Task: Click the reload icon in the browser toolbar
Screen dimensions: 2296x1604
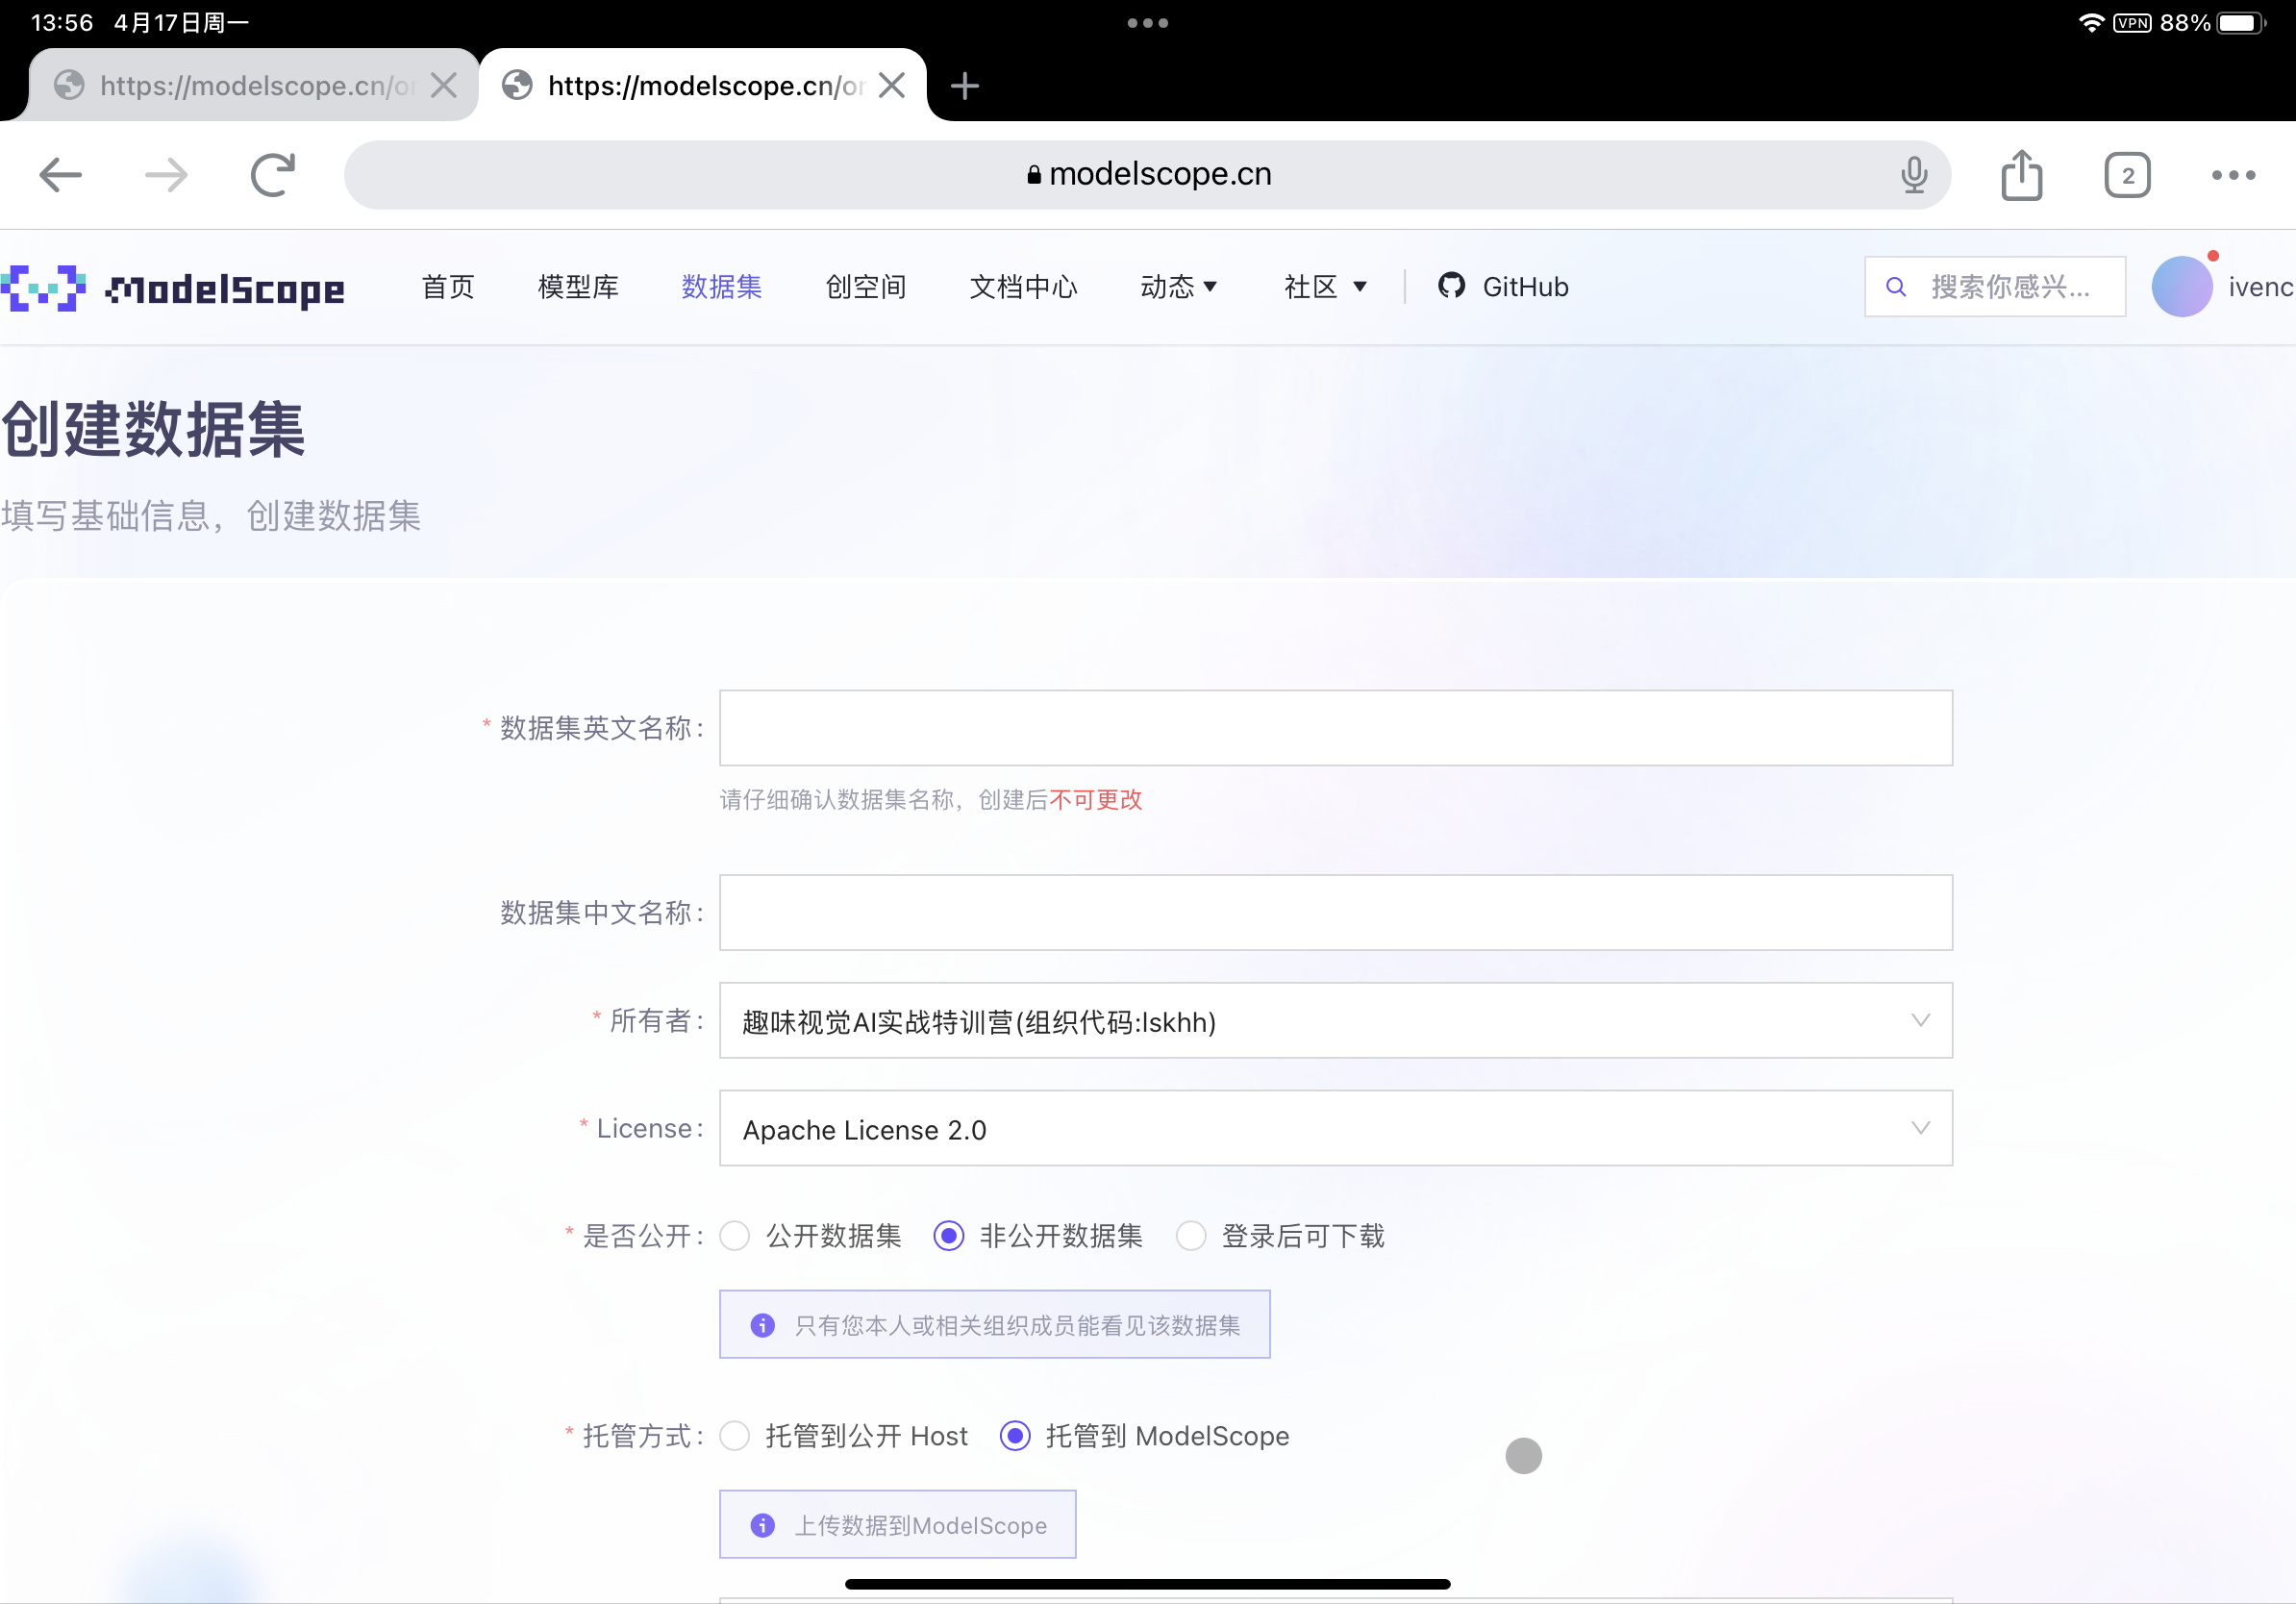Action: tap(273, 174)
